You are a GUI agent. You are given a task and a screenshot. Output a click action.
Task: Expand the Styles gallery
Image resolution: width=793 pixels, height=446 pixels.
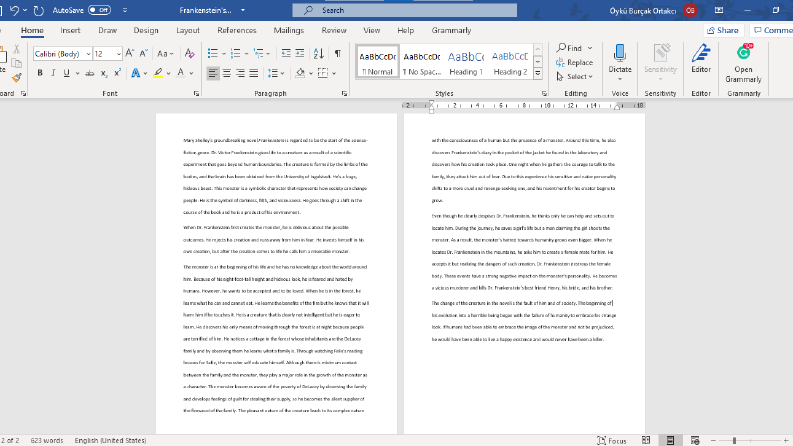pyautogui.click(x=538, y=73)
